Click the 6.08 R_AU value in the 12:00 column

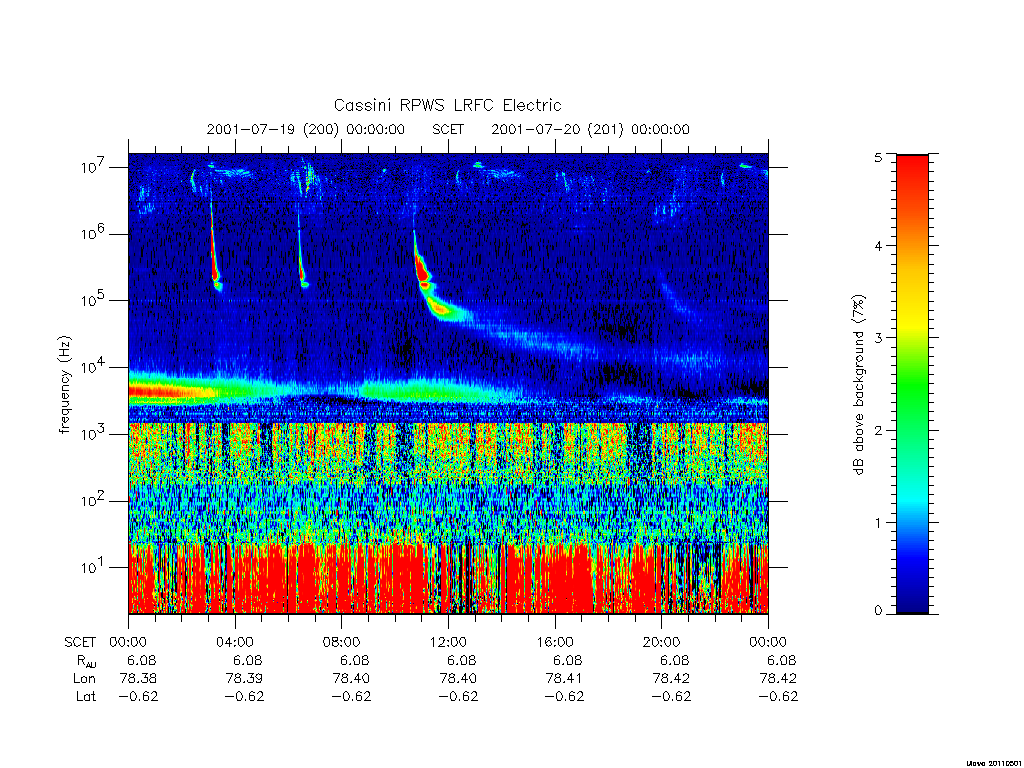[462, 660]
